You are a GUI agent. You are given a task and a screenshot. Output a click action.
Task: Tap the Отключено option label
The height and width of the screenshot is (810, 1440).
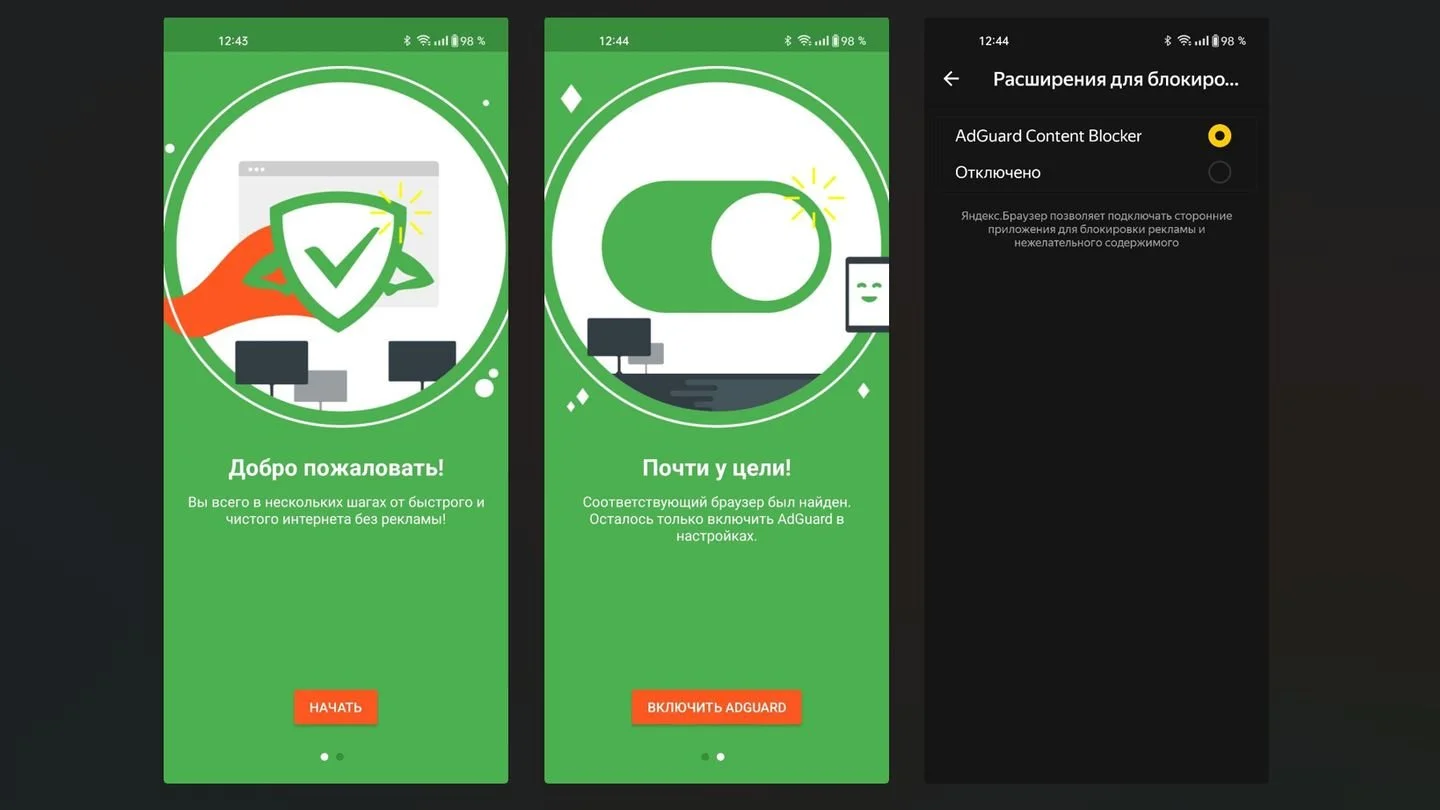998,172
